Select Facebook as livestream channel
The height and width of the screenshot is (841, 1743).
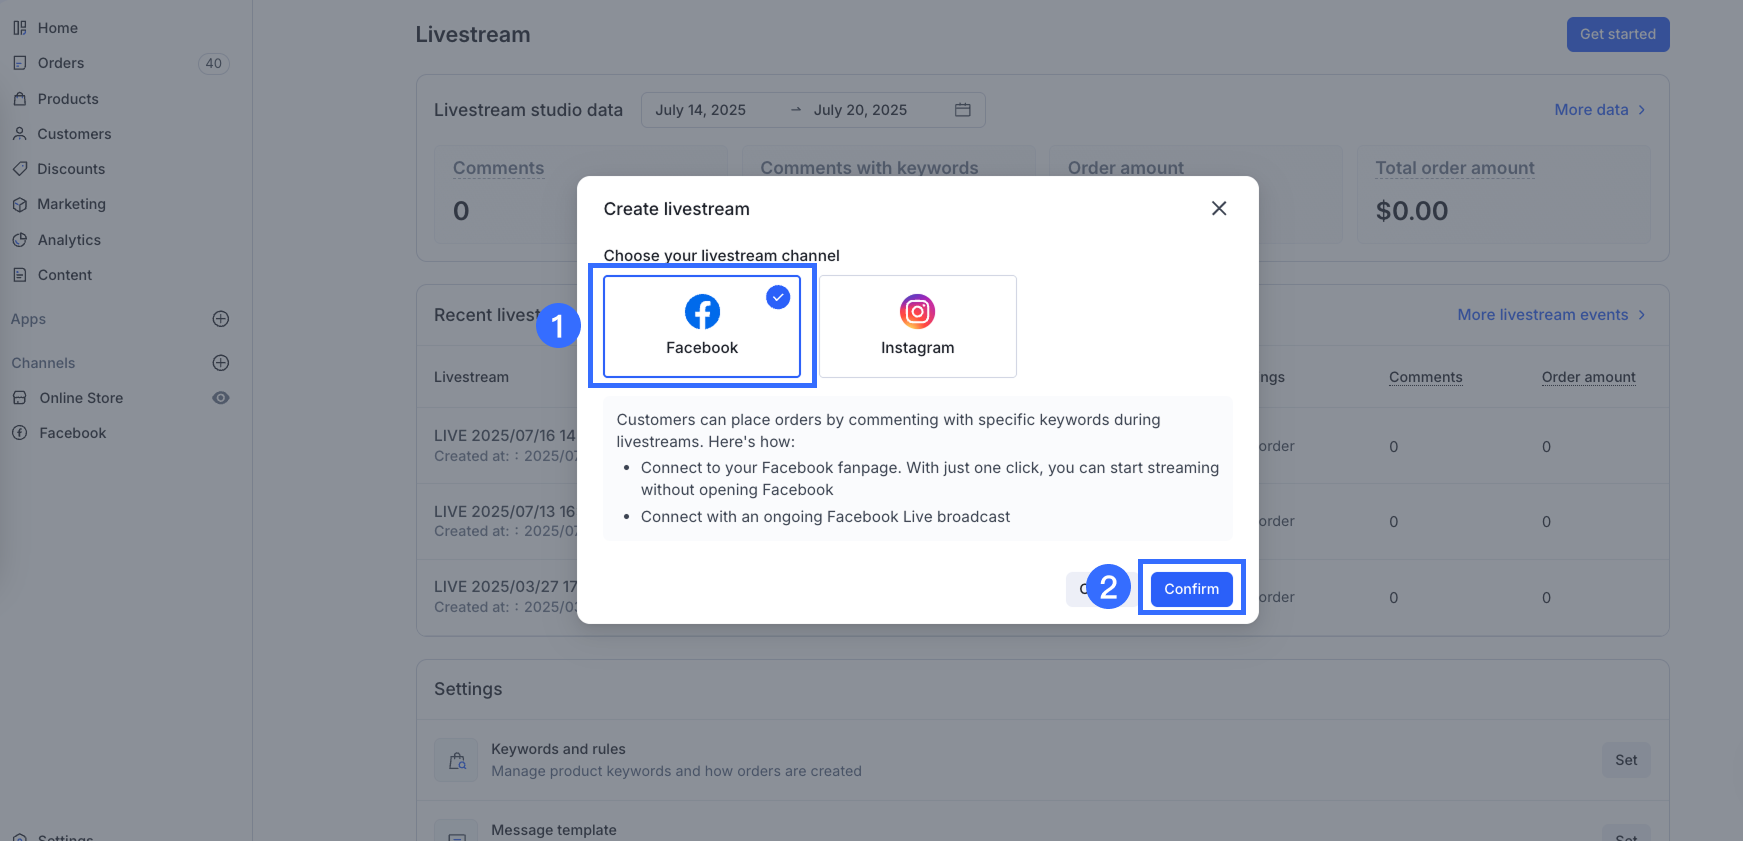[x=702, y=326]
